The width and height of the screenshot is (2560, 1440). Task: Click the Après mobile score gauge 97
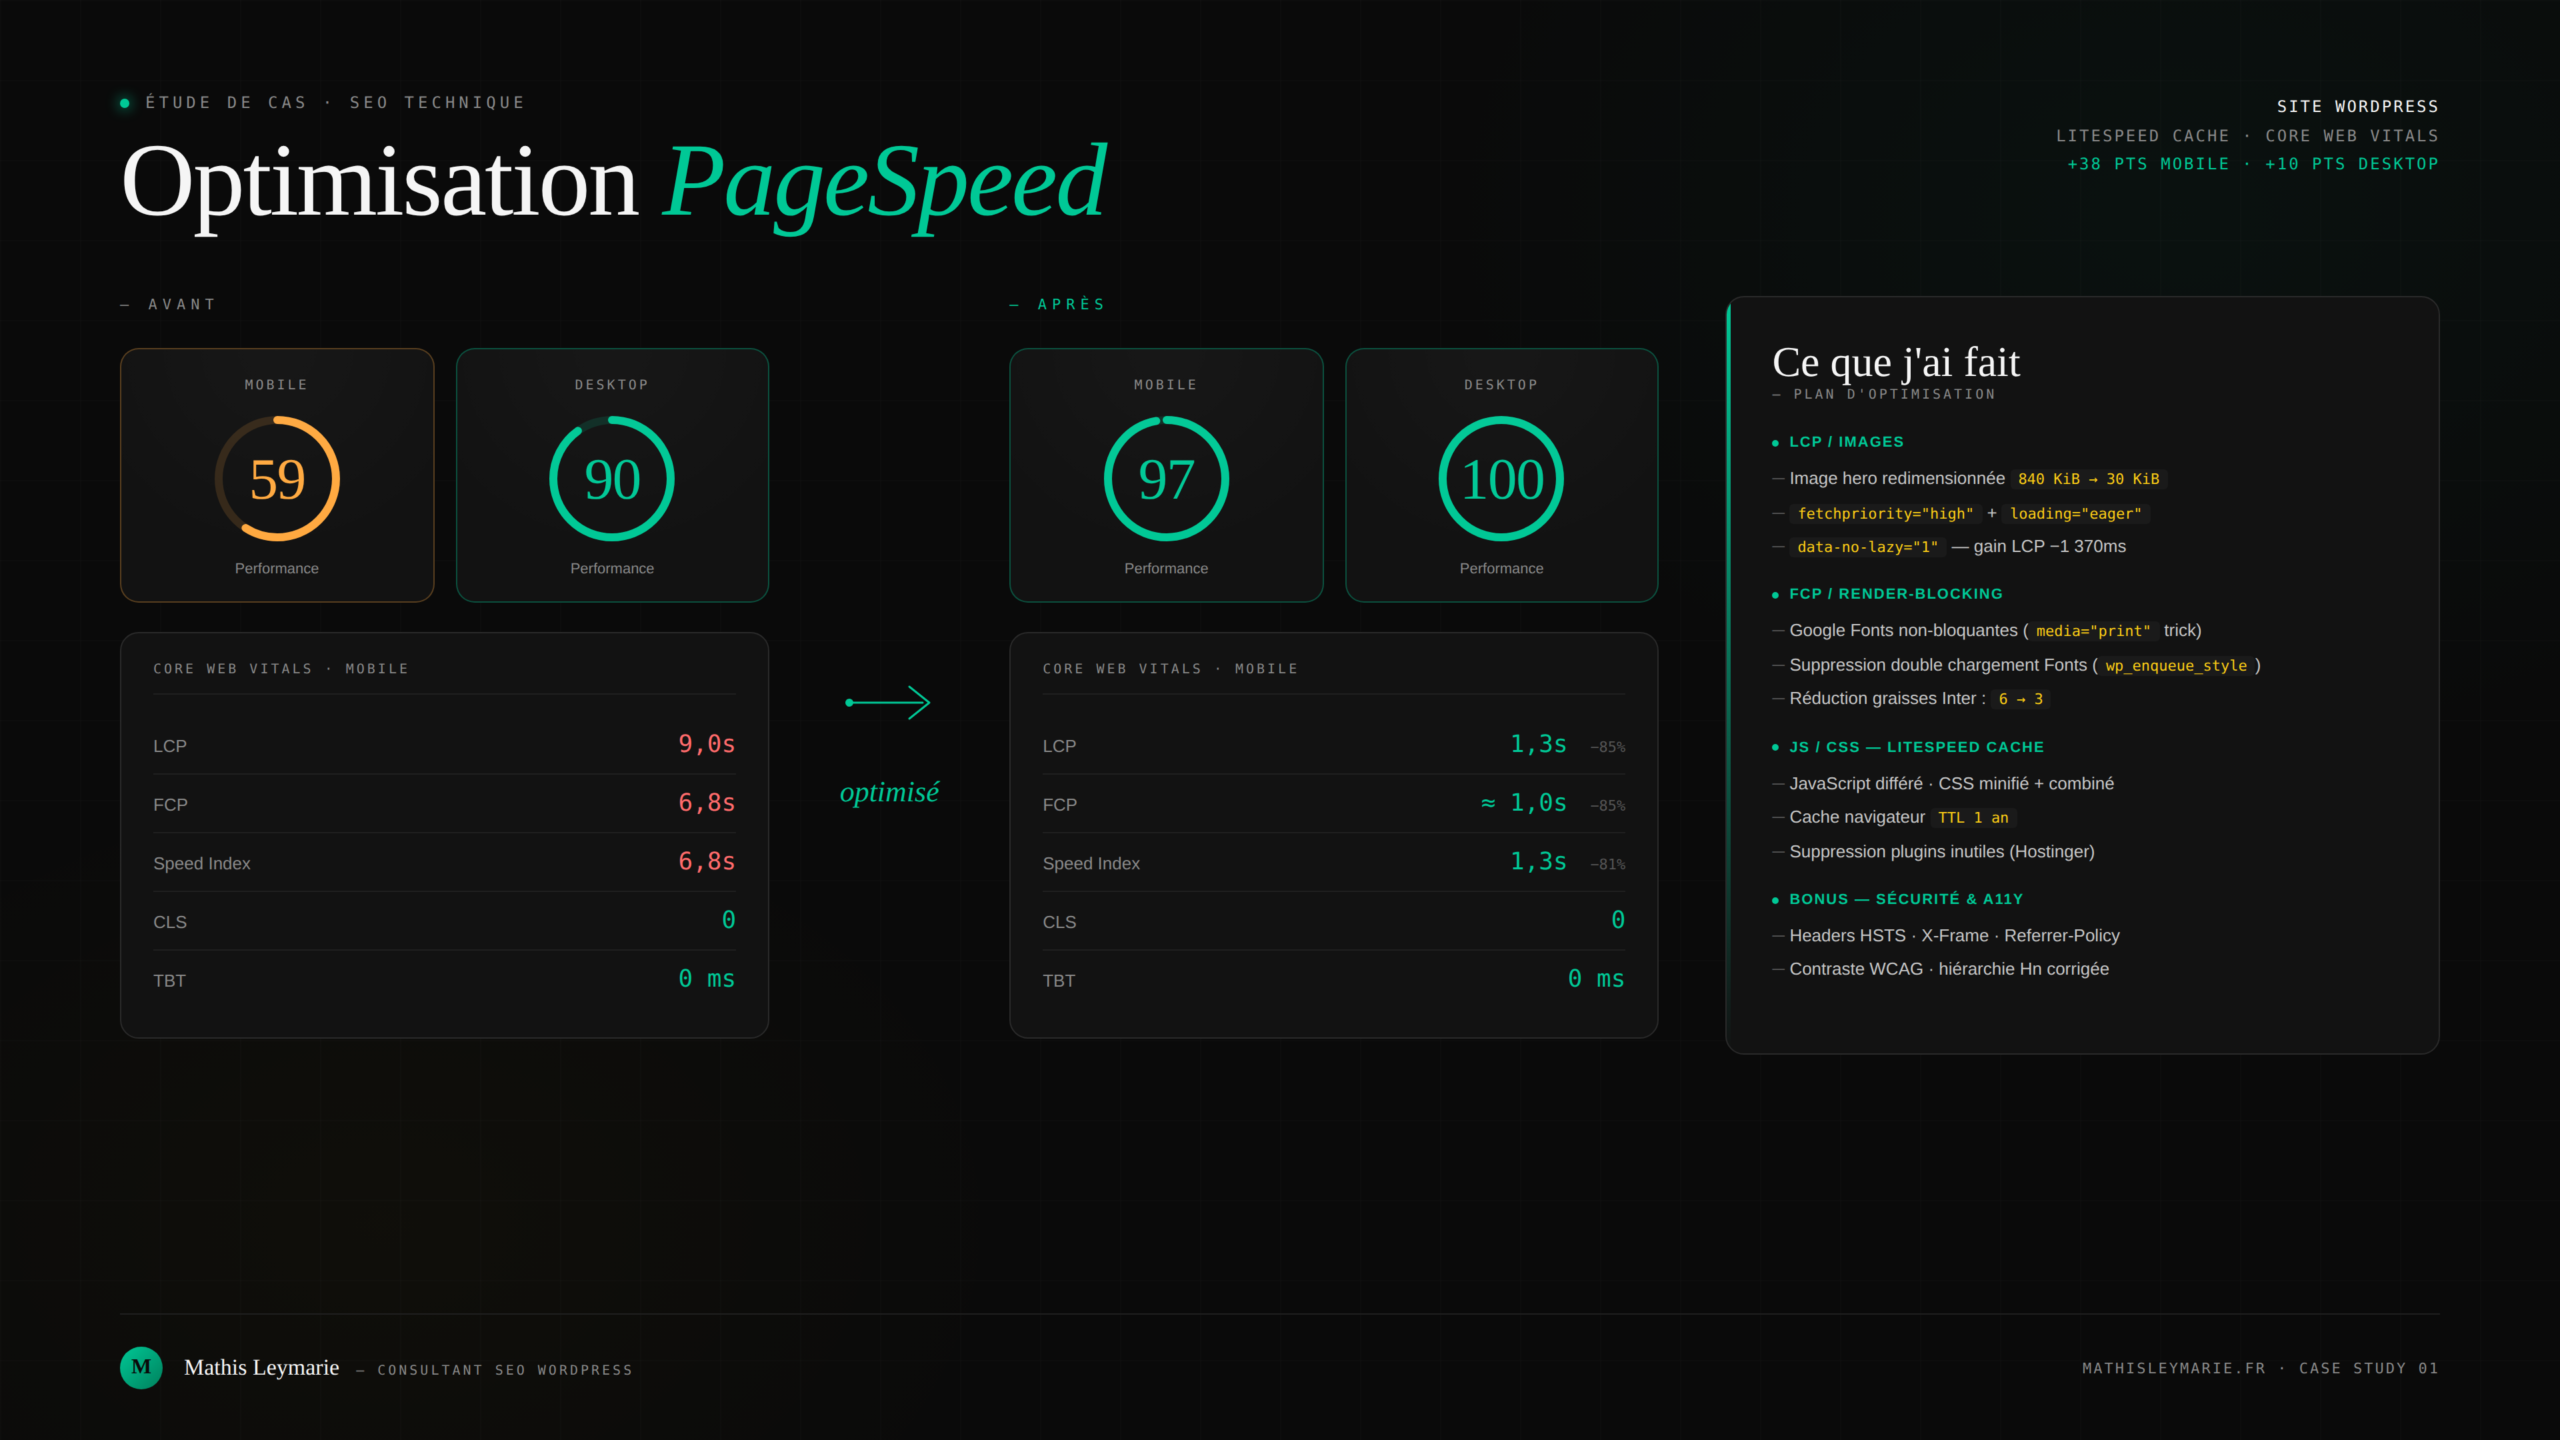point(1166,479)
